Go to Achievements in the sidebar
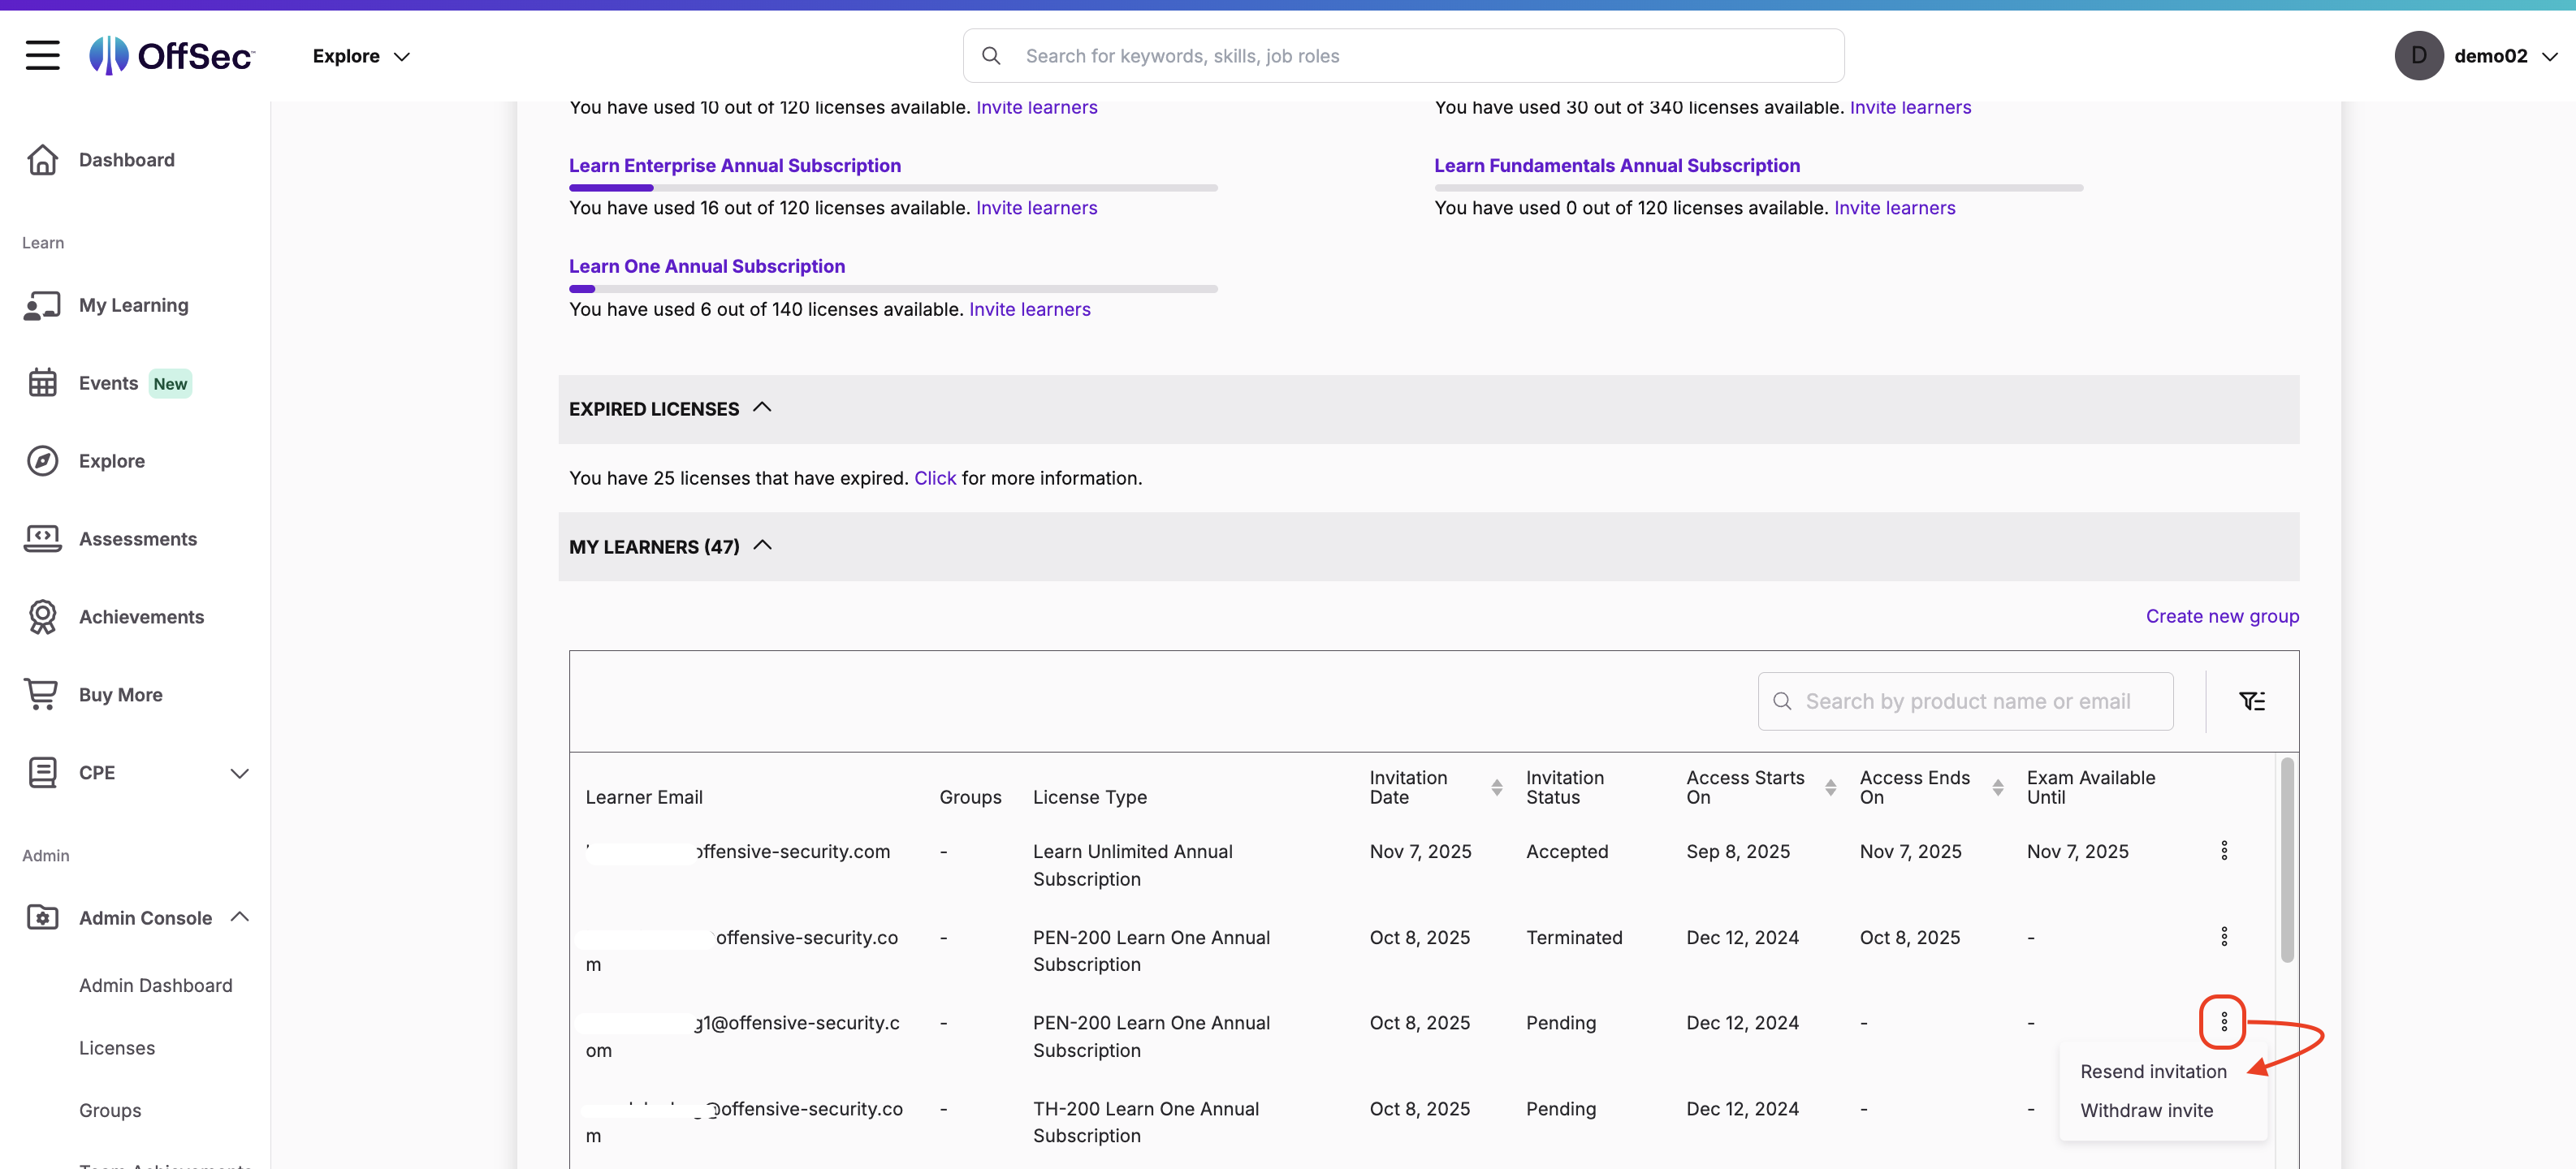The image size is (2576, 1169). click(141, 617)
